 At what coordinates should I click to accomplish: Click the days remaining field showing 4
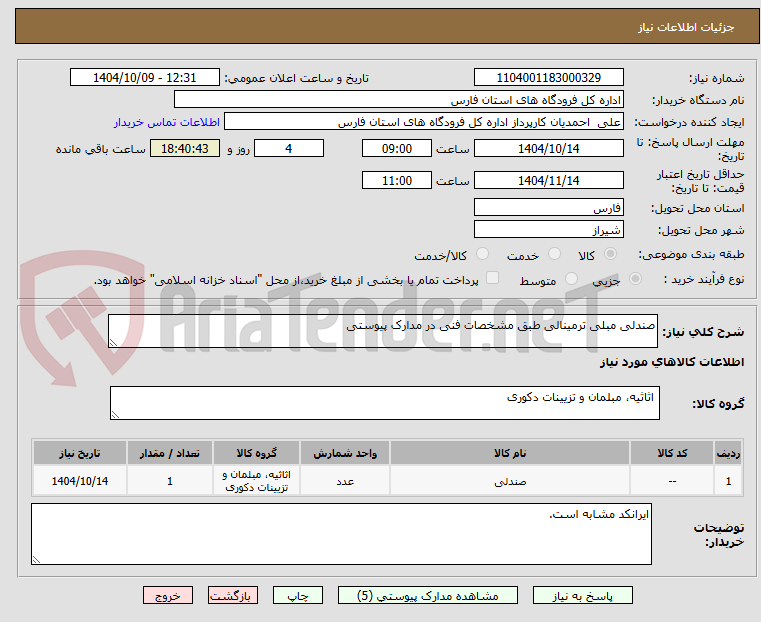[x=289, y=148]
